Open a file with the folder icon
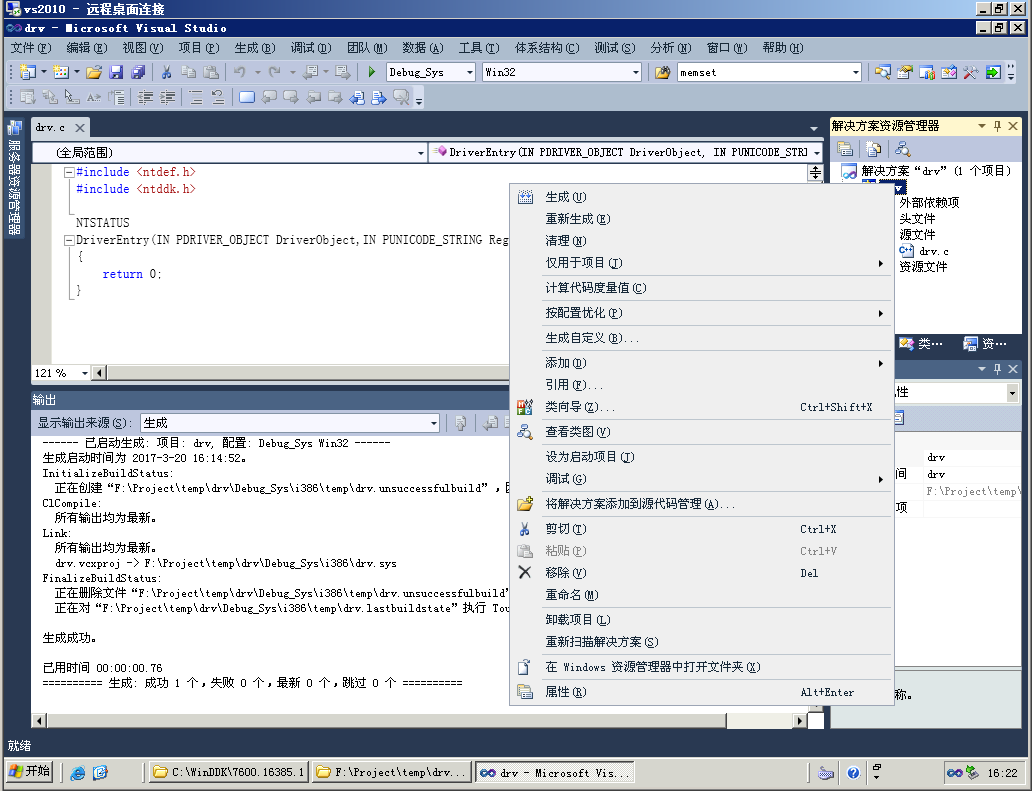1032x791 pixels. (94, 72)
